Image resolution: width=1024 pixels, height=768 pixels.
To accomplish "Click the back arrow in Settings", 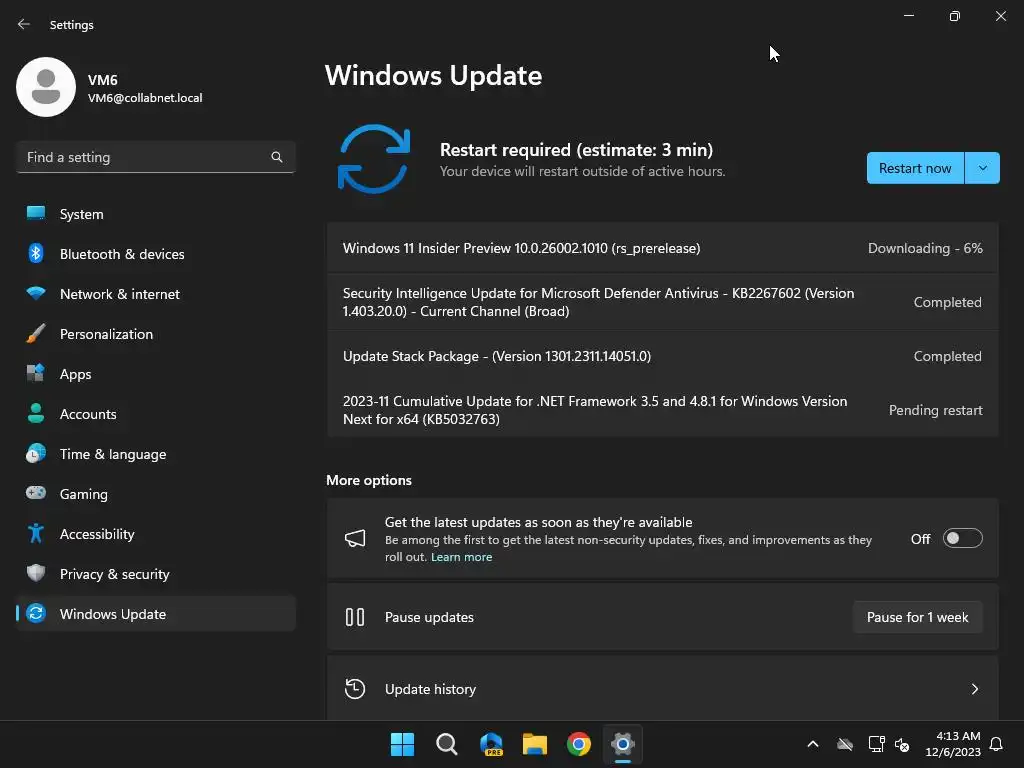I will [24, 24].
